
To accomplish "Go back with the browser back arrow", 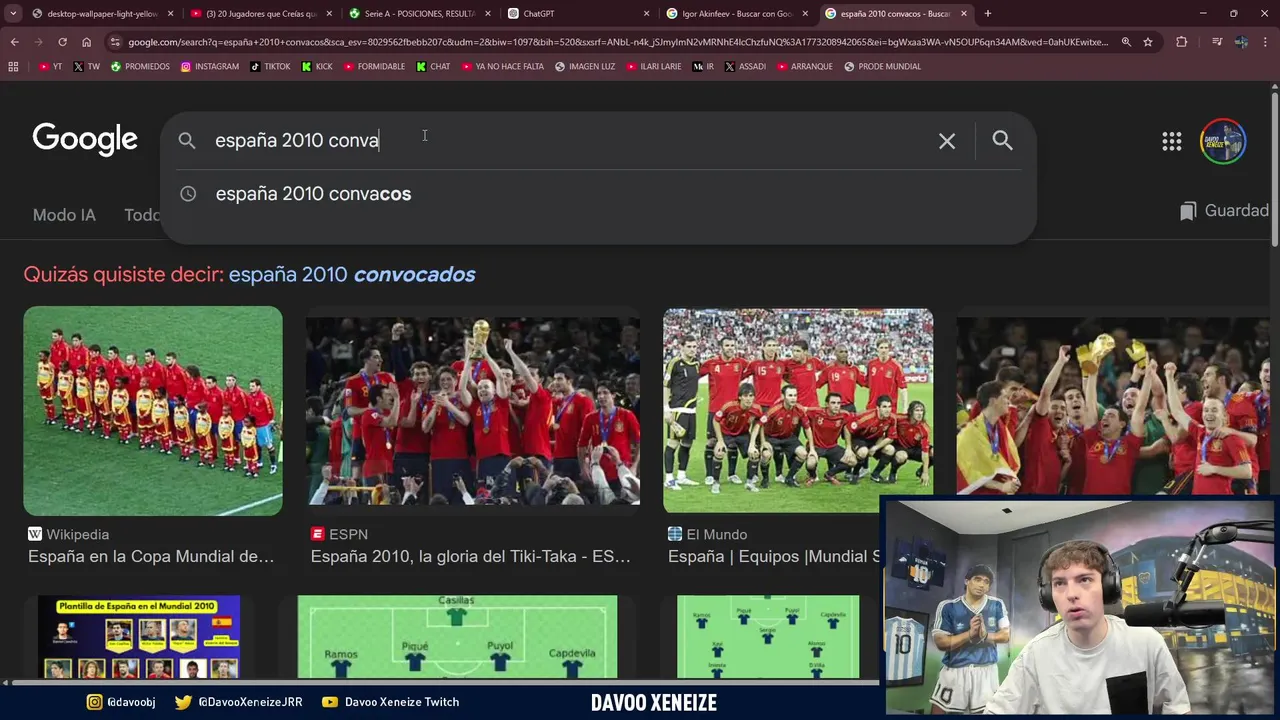I will pos(14,42).
